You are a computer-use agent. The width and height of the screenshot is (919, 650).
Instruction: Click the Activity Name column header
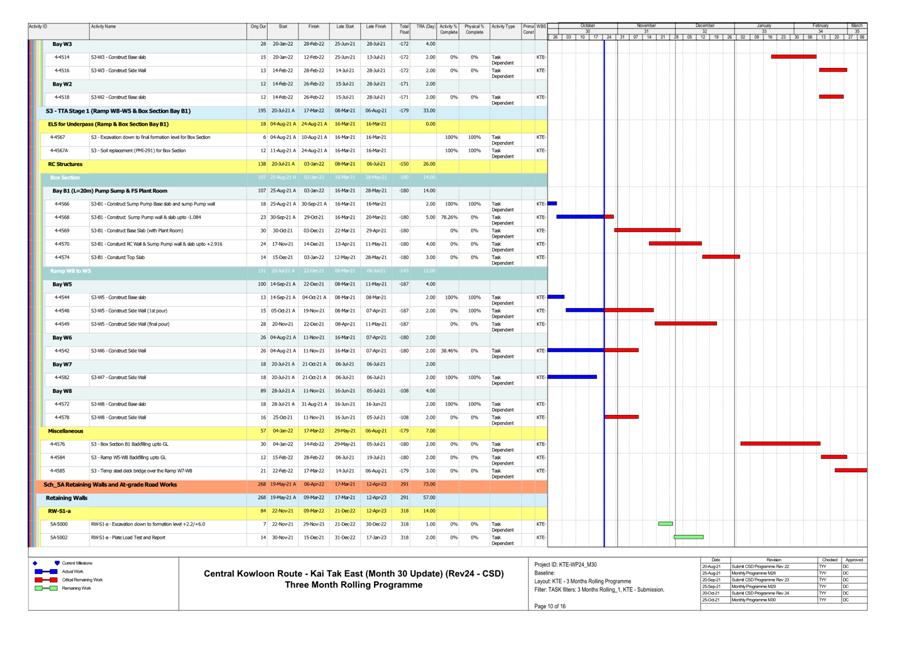coord(104,27)
